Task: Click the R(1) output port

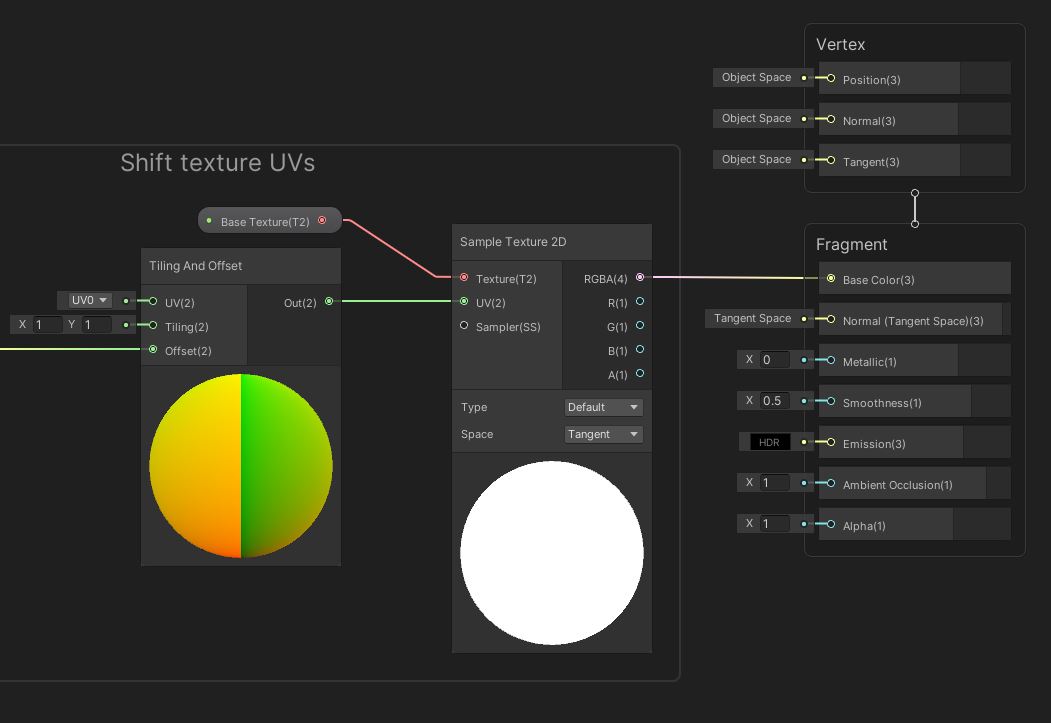Action: pos(640,302)
